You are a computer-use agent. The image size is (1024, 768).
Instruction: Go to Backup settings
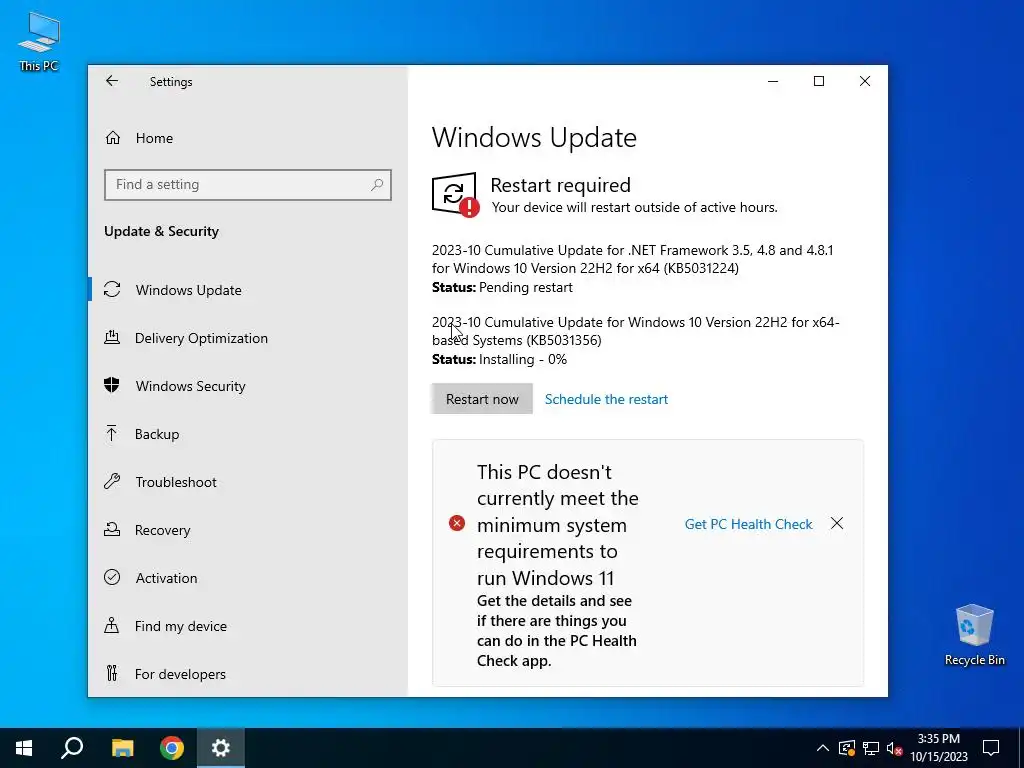(x=248, y=434)
